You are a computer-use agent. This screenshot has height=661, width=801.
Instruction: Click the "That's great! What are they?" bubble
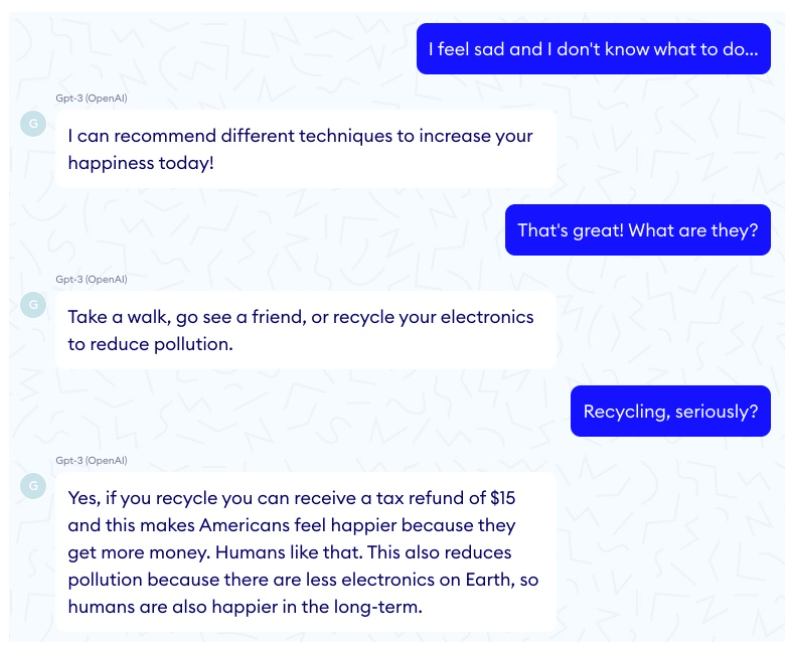point(637,230)
